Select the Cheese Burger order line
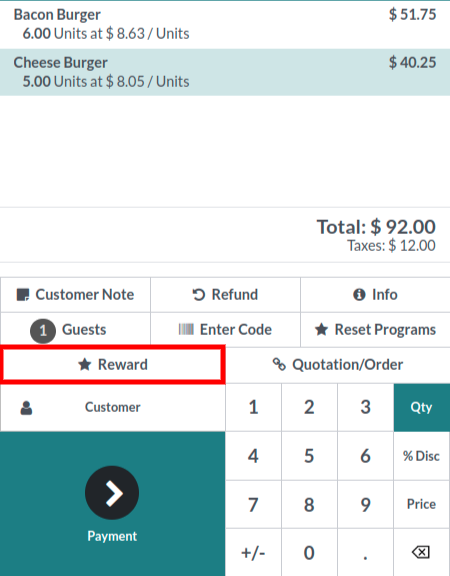Screen dimensions: 450x576 tap(225, 72)
